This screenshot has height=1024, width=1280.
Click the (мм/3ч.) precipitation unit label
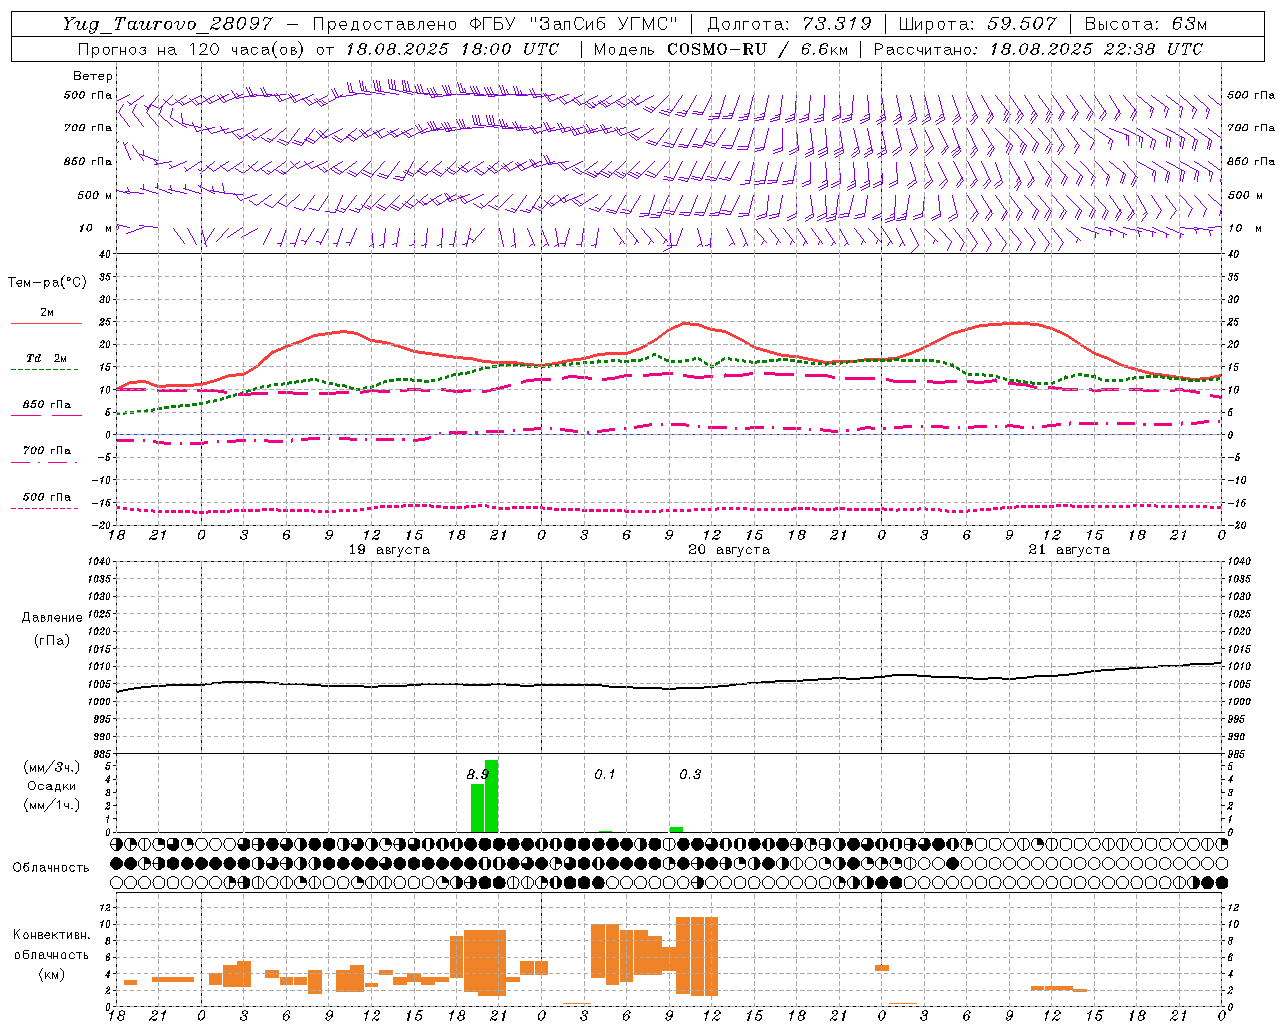click(x=52, y=768)
